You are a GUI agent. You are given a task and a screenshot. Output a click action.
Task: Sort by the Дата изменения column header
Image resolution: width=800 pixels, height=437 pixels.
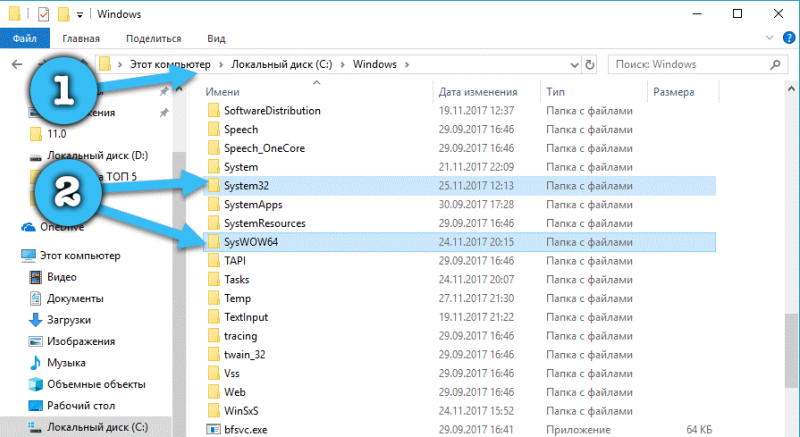[x=478, y=92]
